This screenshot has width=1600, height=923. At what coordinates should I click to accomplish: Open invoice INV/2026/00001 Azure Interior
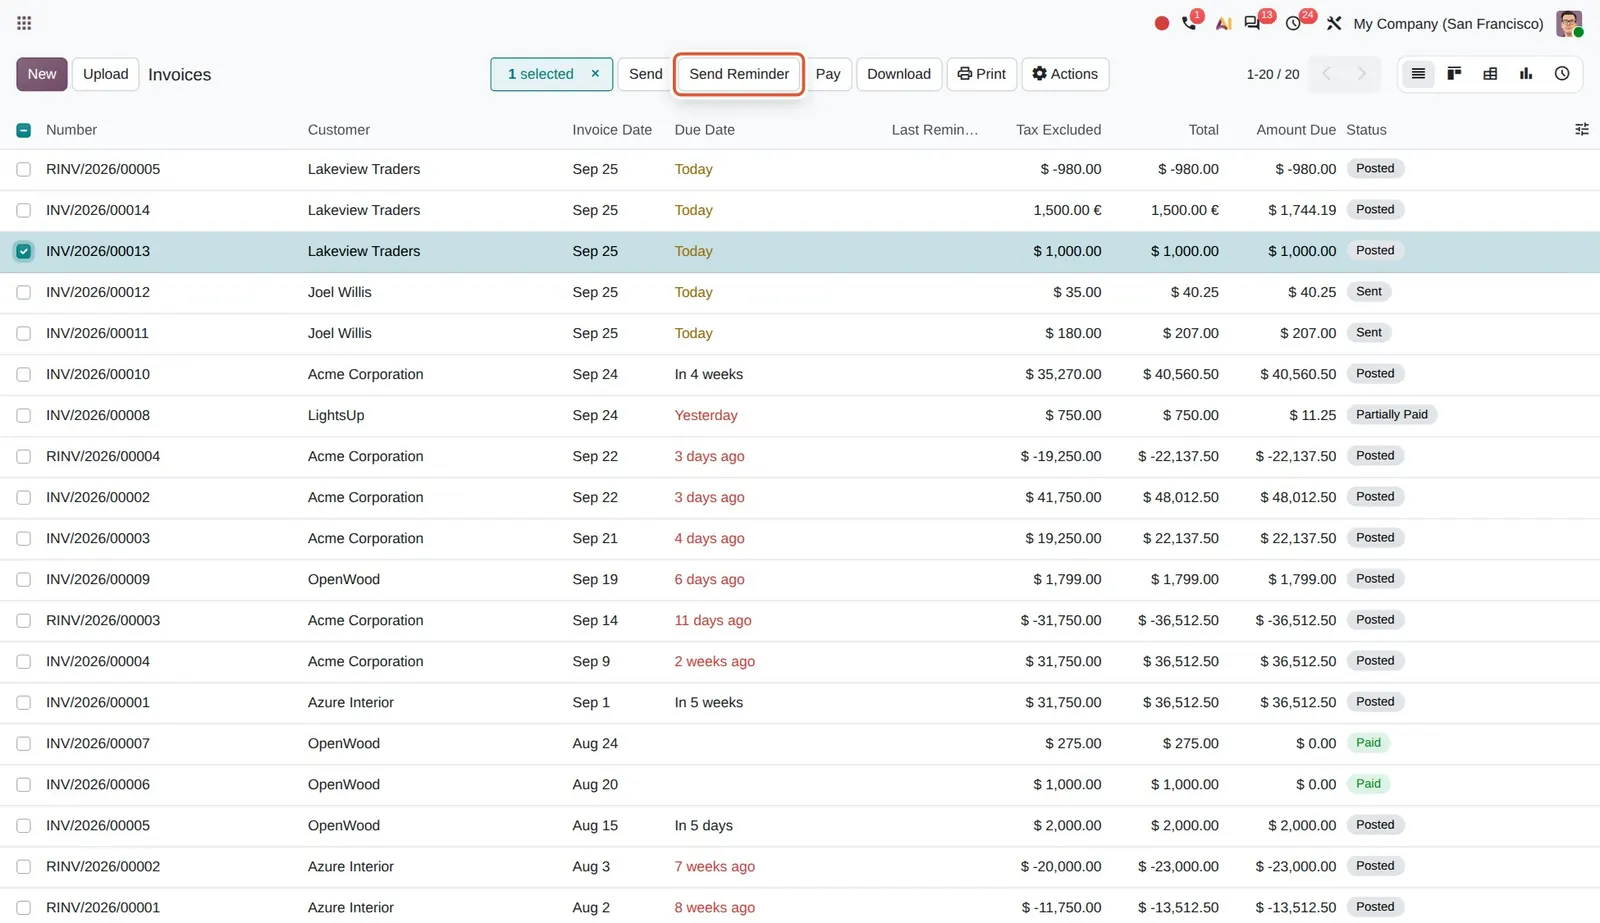tap(98, 702)
